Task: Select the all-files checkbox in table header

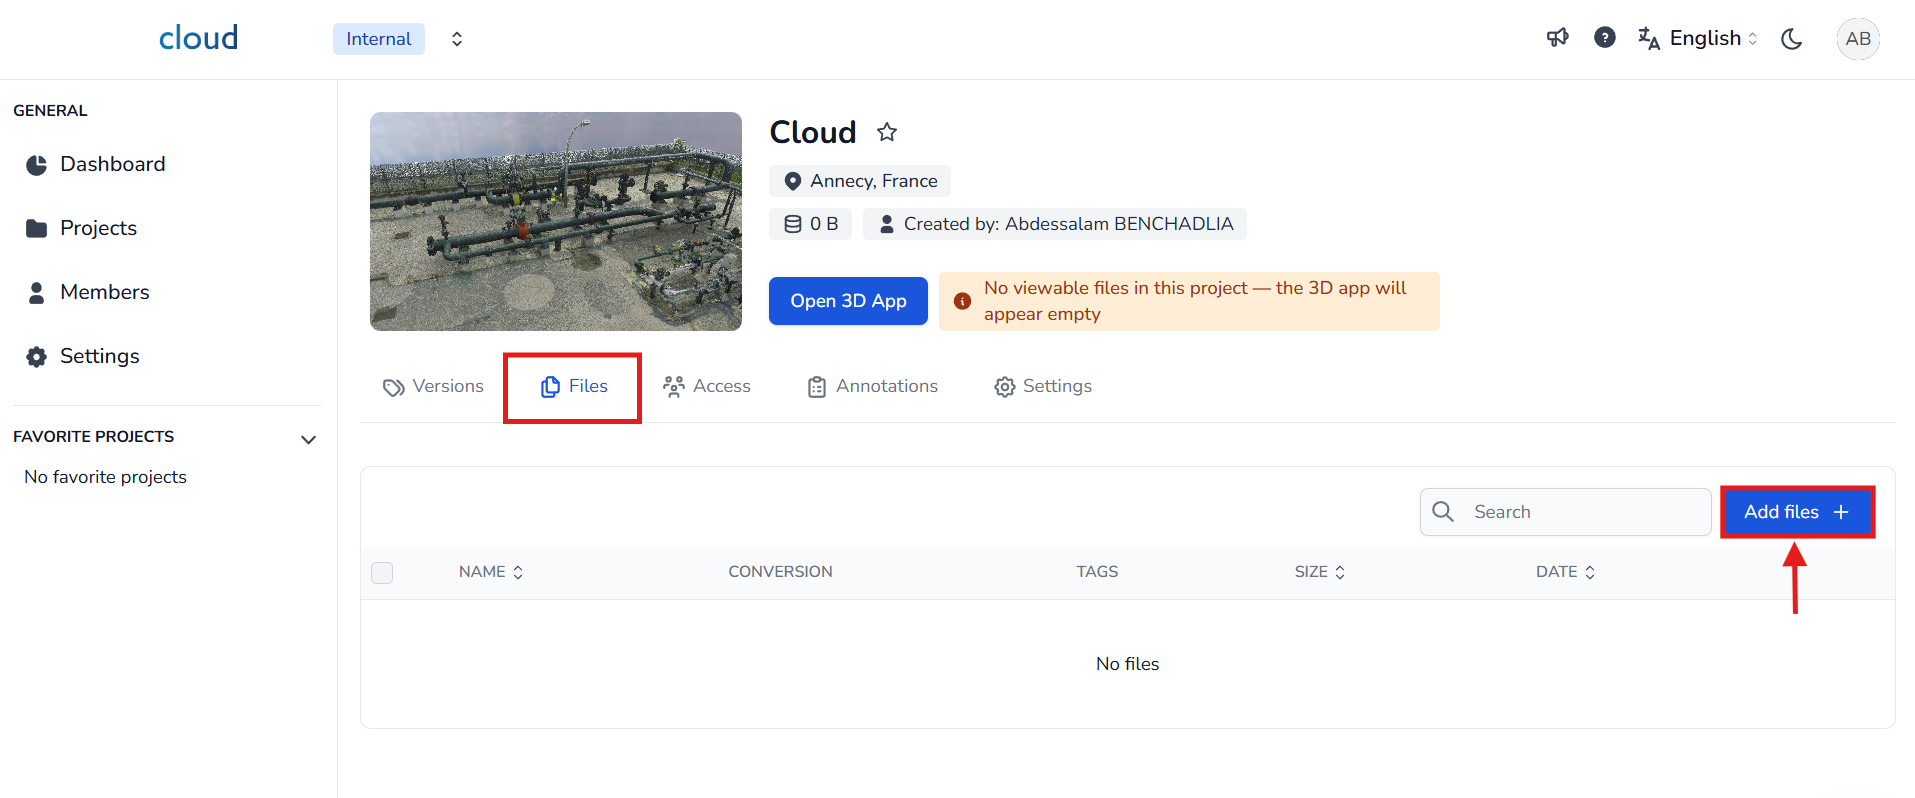Action: tap(382, 572)
